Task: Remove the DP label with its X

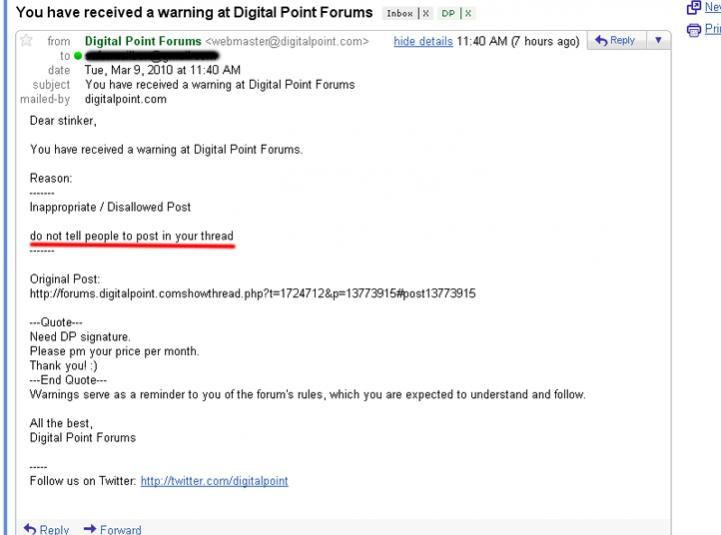Action: (468, 13)
